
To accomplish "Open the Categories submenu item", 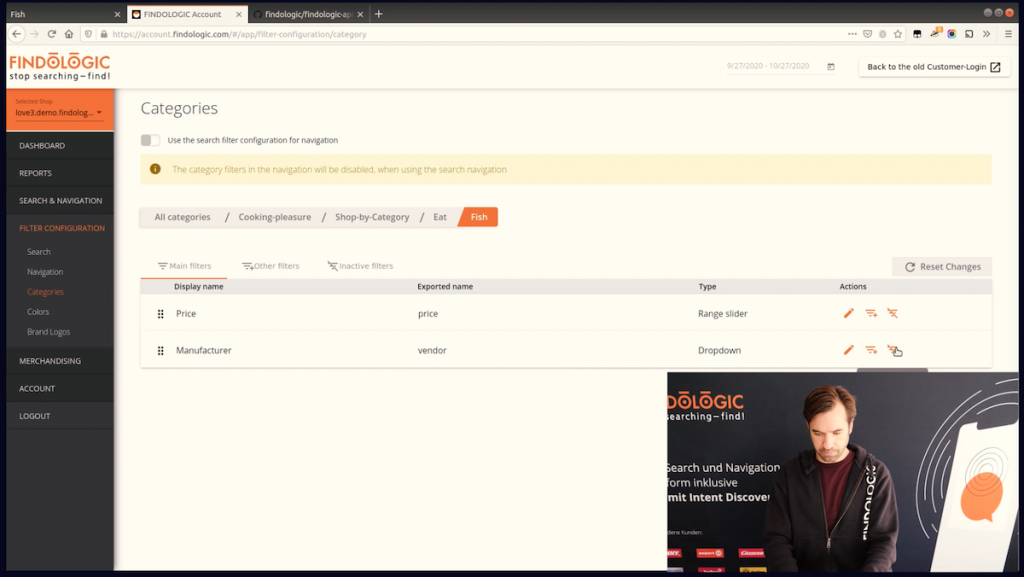I will pos(45,292).
